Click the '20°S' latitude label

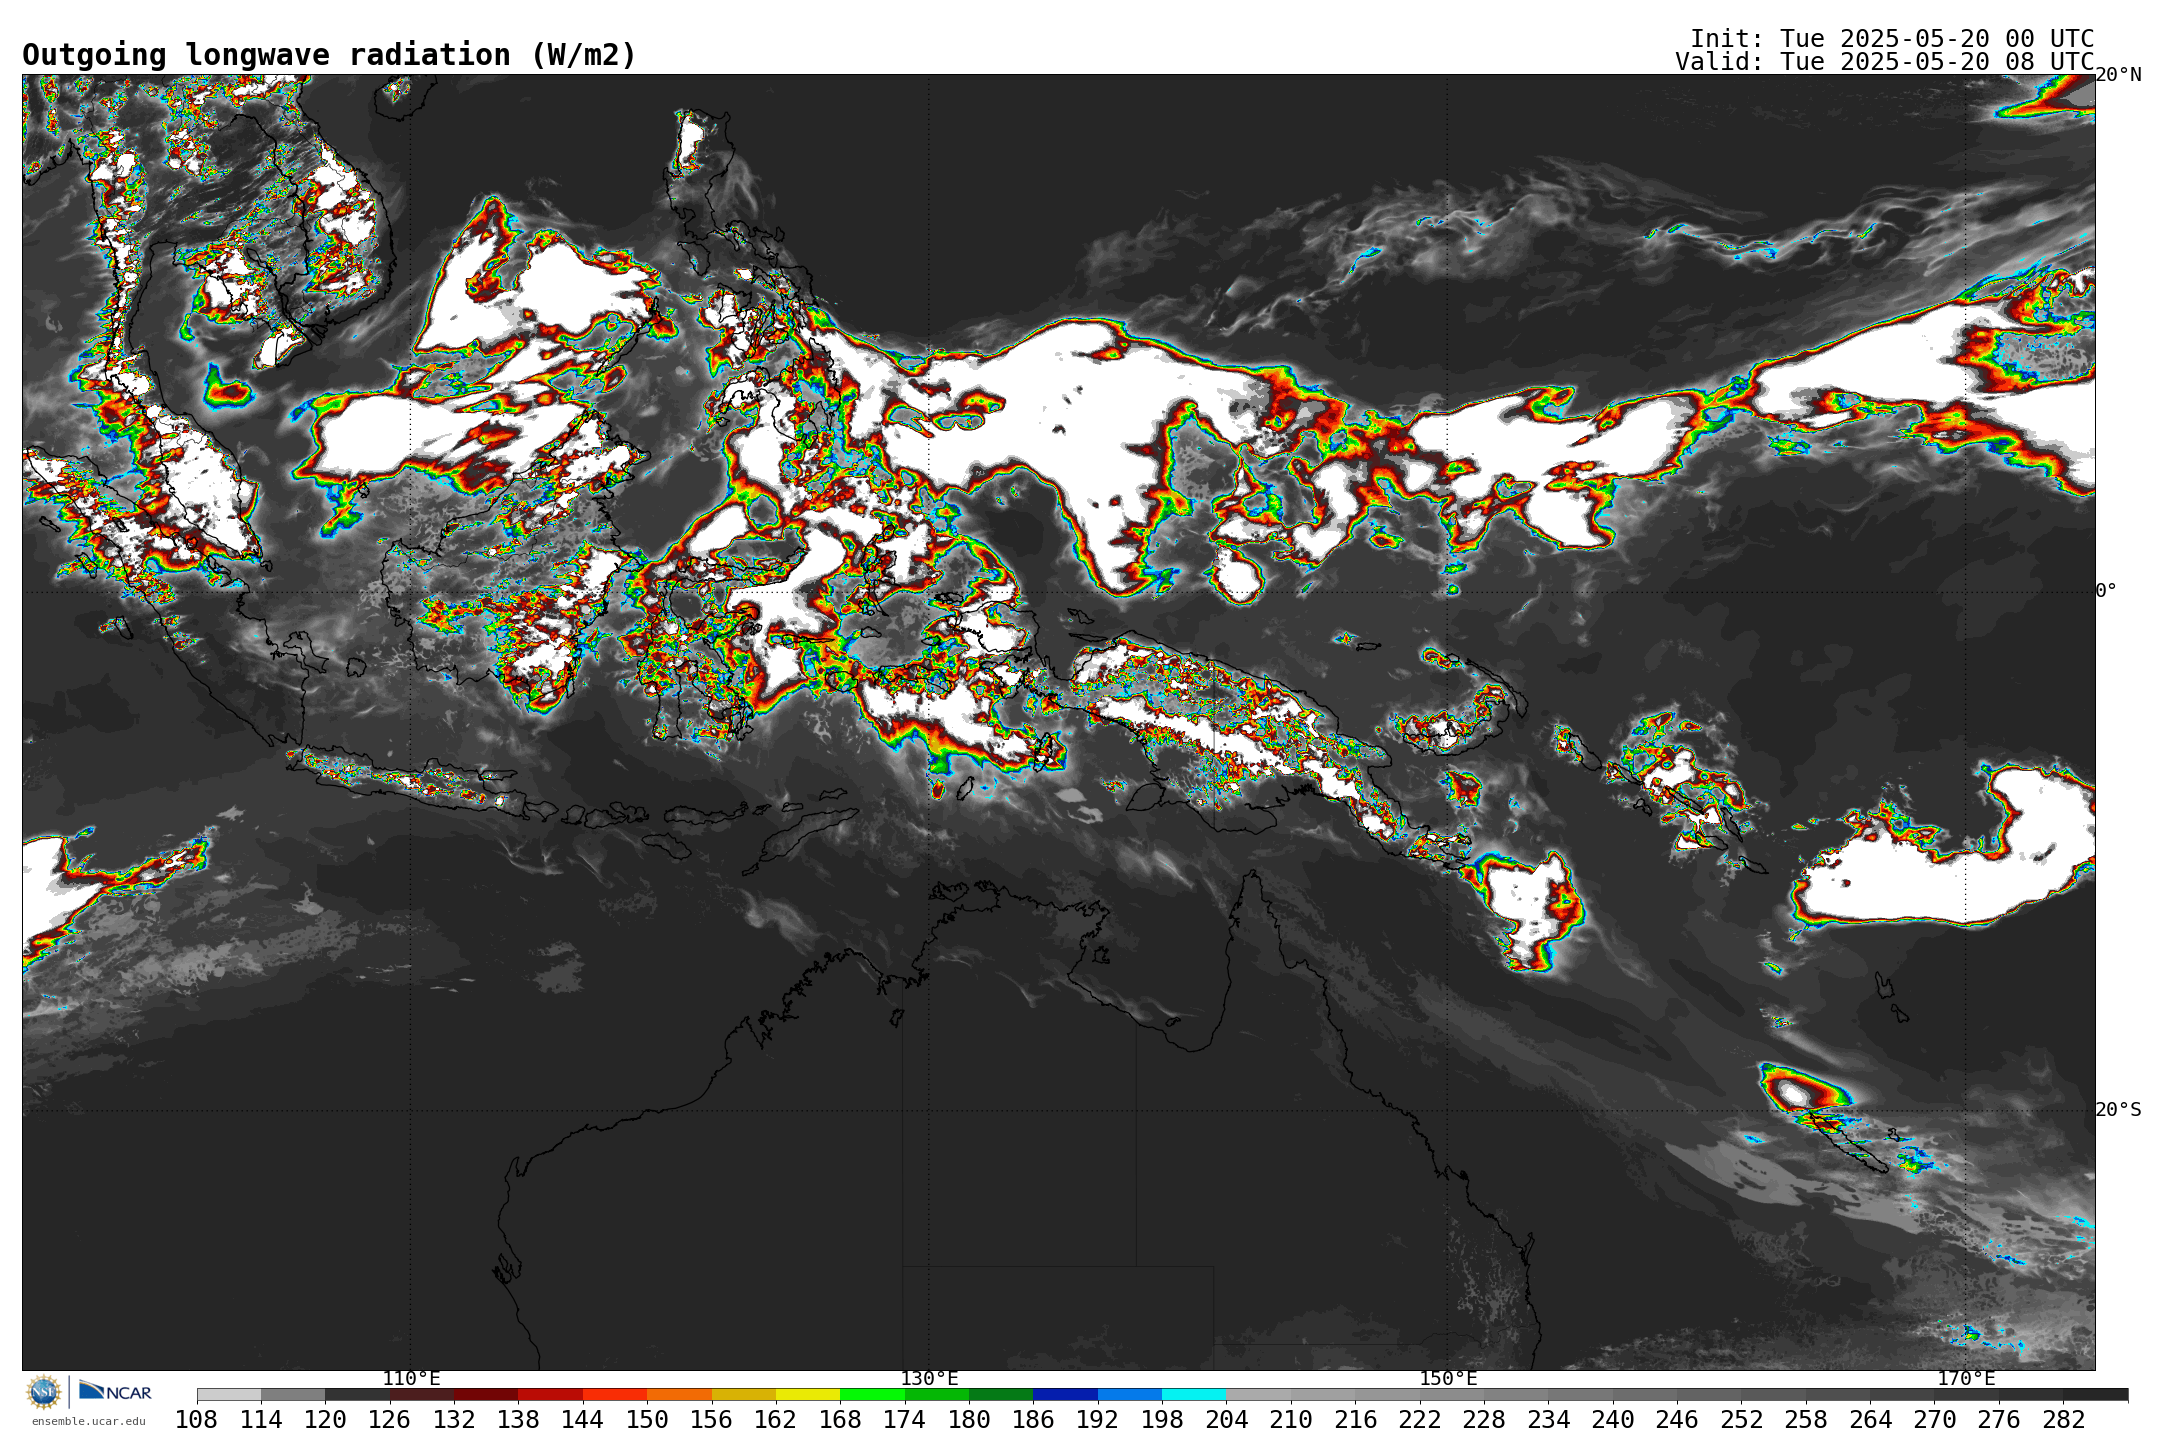(x=2118, y=1110)
